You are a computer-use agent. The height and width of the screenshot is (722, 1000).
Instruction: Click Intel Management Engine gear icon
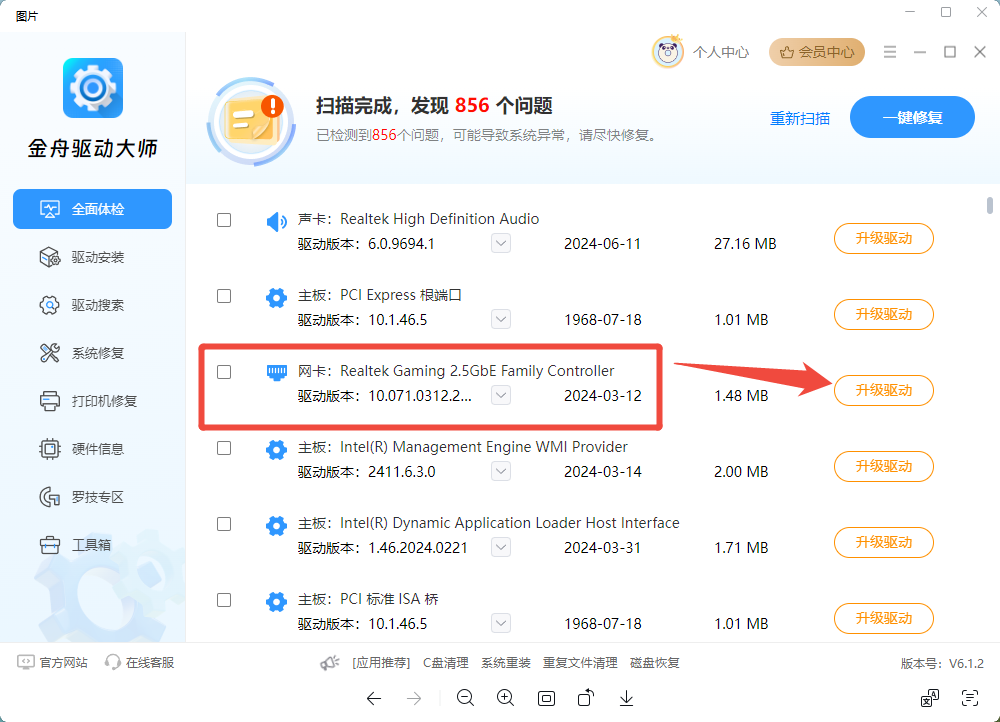point(276,450)
